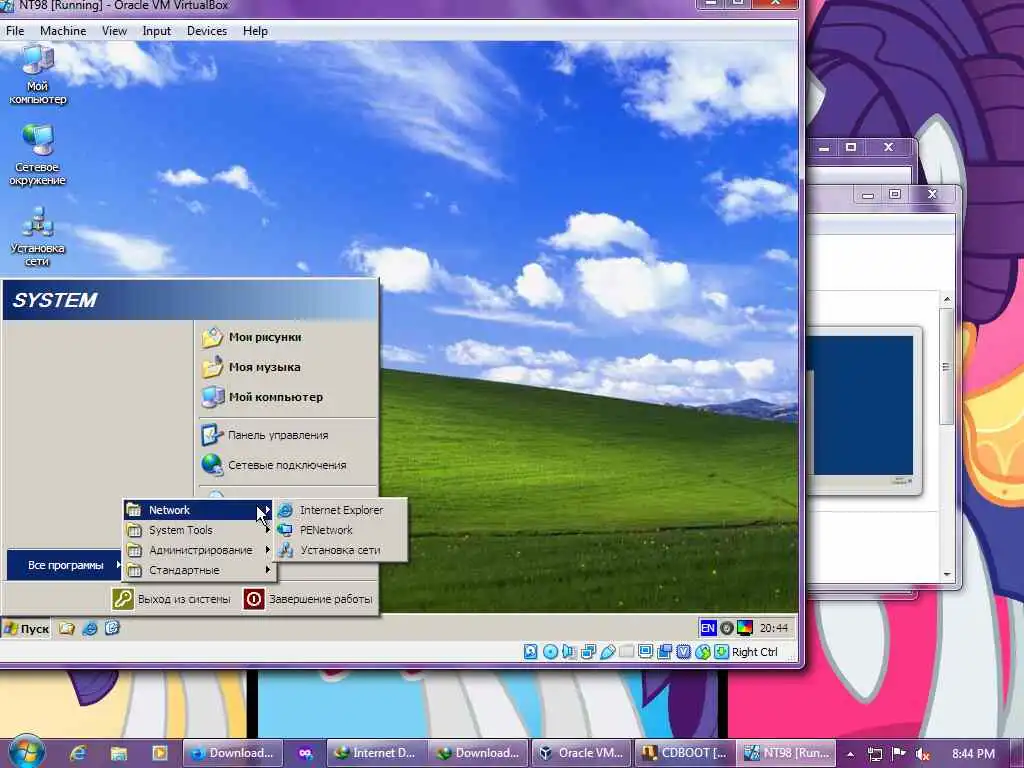Screen dimensions: 1024x768
Task: Expand the System Tools submenu
Action: click(198, 530)
